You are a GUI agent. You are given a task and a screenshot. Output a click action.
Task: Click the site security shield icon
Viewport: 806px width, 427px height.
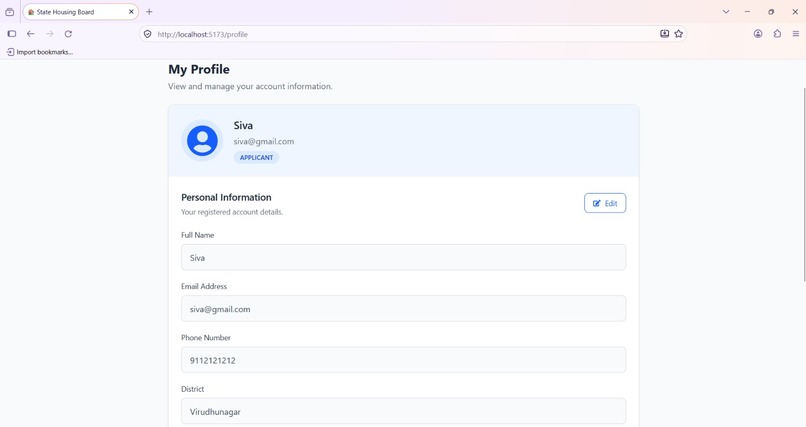tap(148, 34)
